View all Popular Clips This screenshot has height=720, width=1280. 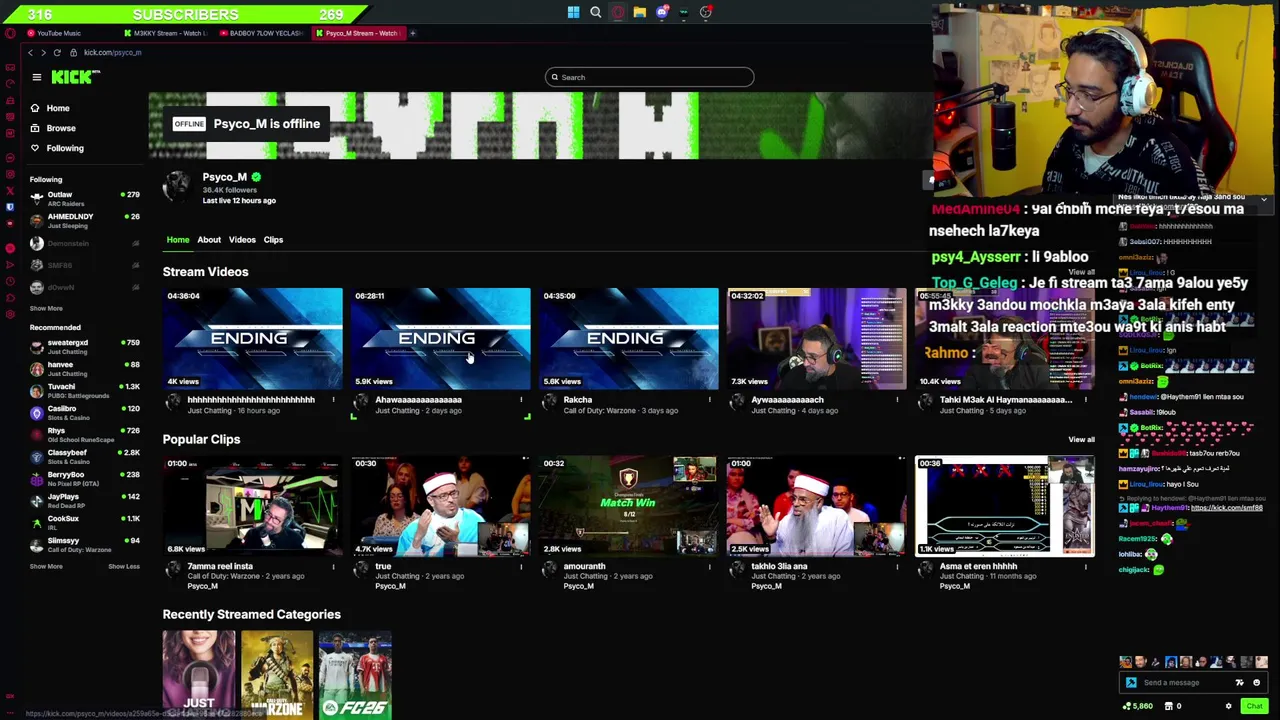point(1081,439)
